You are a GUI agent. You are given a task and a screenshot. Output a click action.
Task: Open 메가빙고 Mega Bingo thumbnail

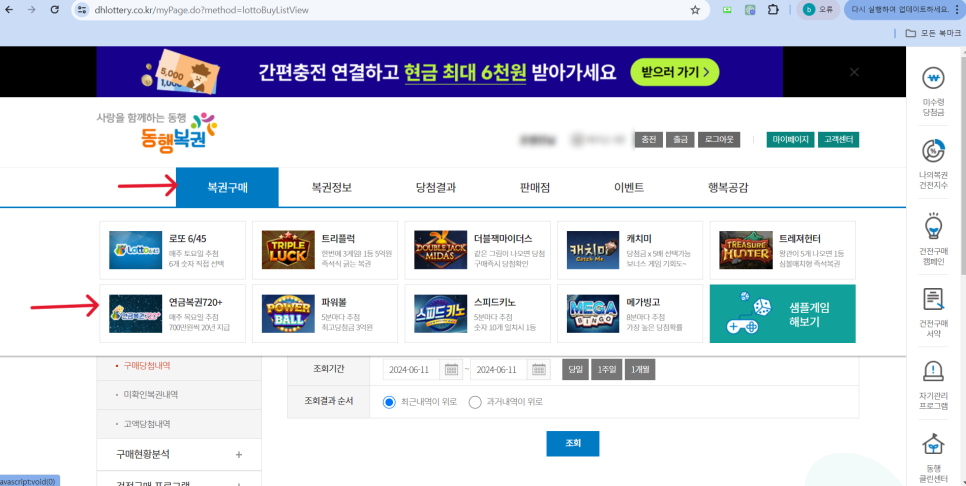593,314
